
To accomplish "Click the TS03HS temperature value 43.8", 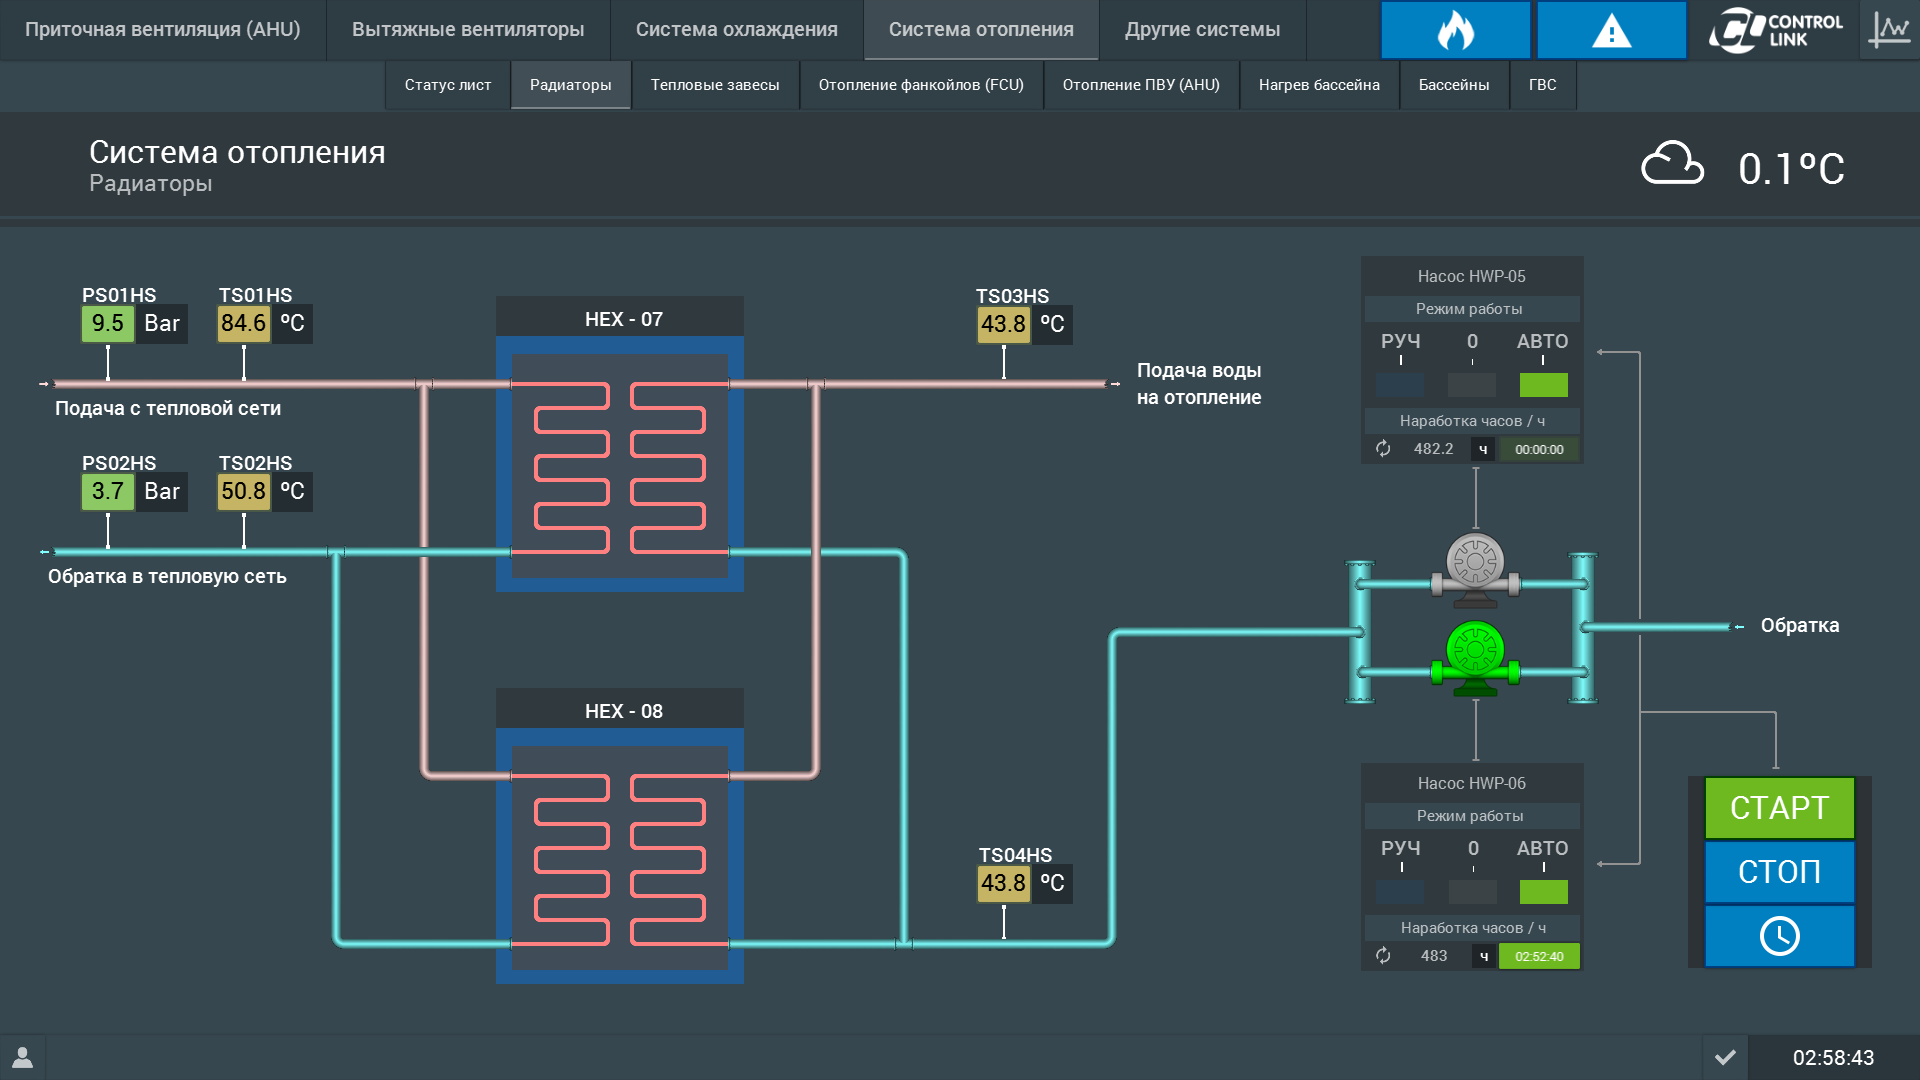I will [x=1004, y=325].
